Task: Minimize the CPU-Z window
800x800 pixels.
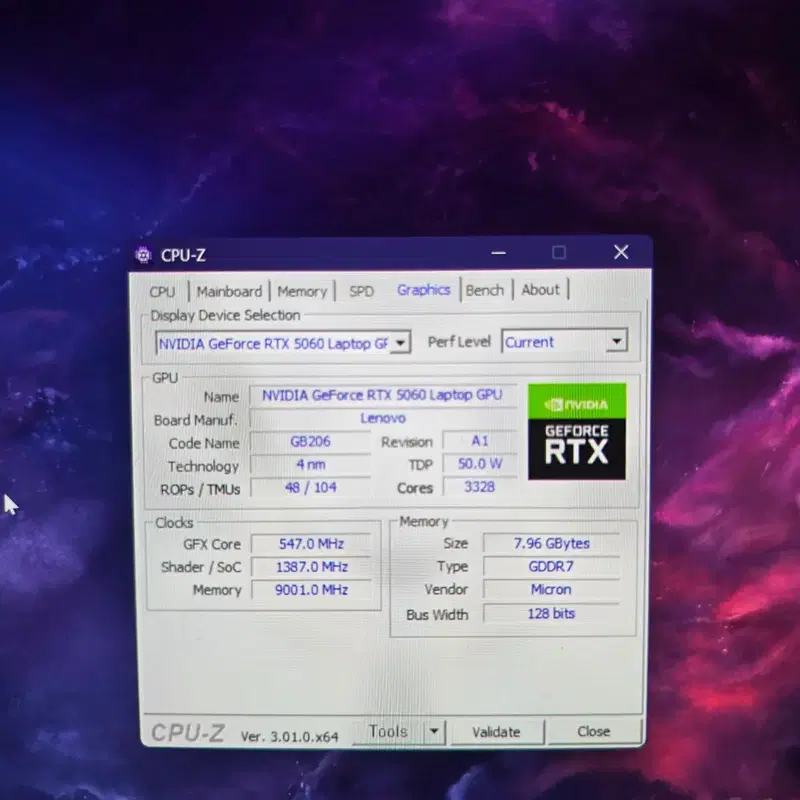Action: [498, 253]
